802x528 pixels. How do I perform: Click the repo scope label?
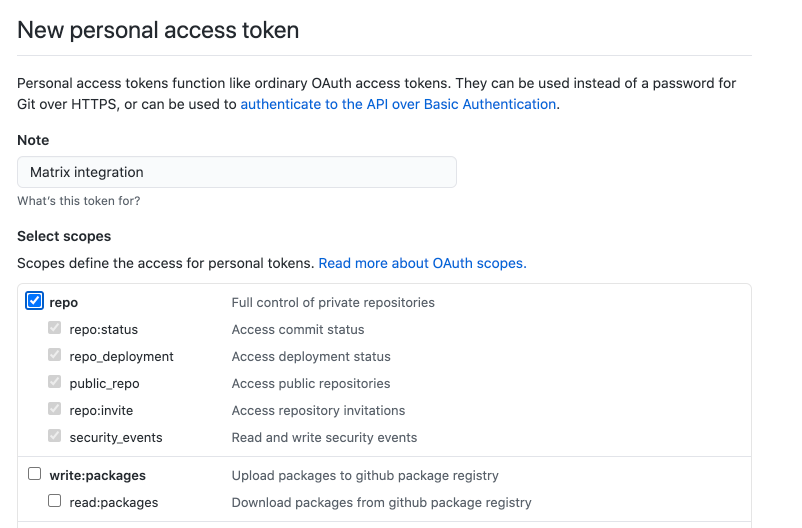[63, 303]
